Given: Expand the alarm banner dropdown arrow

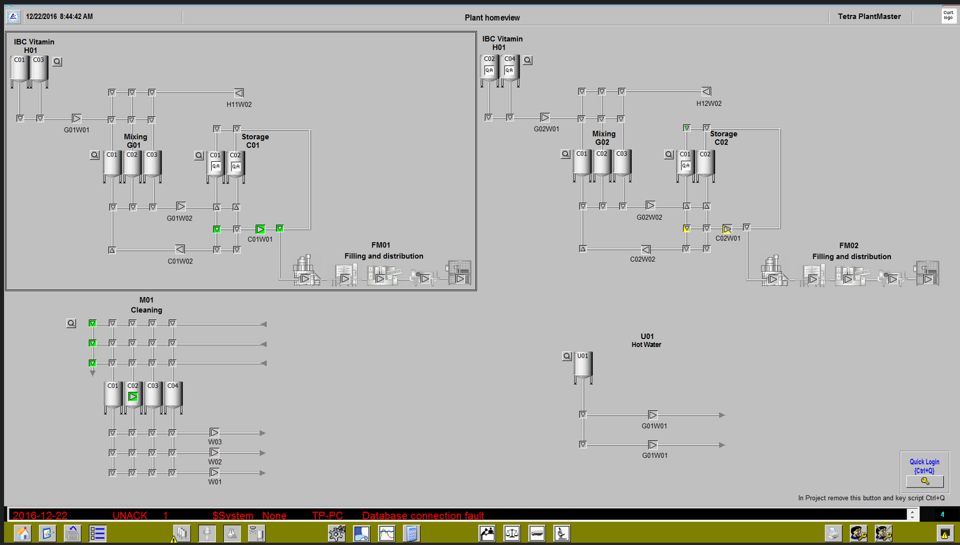Looking at the screenshot, I should tap(912, 515).
